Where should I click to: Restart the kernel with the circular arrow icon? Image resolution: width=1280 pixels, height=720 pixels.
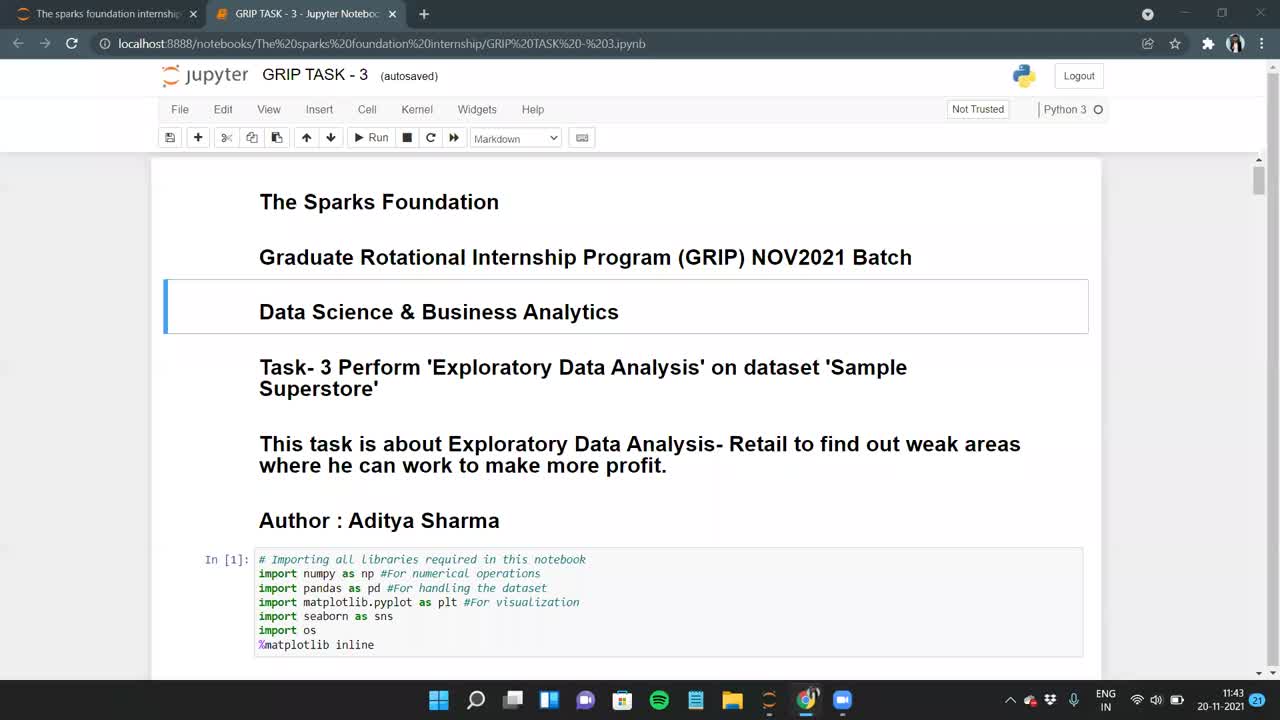coord(431,138)
